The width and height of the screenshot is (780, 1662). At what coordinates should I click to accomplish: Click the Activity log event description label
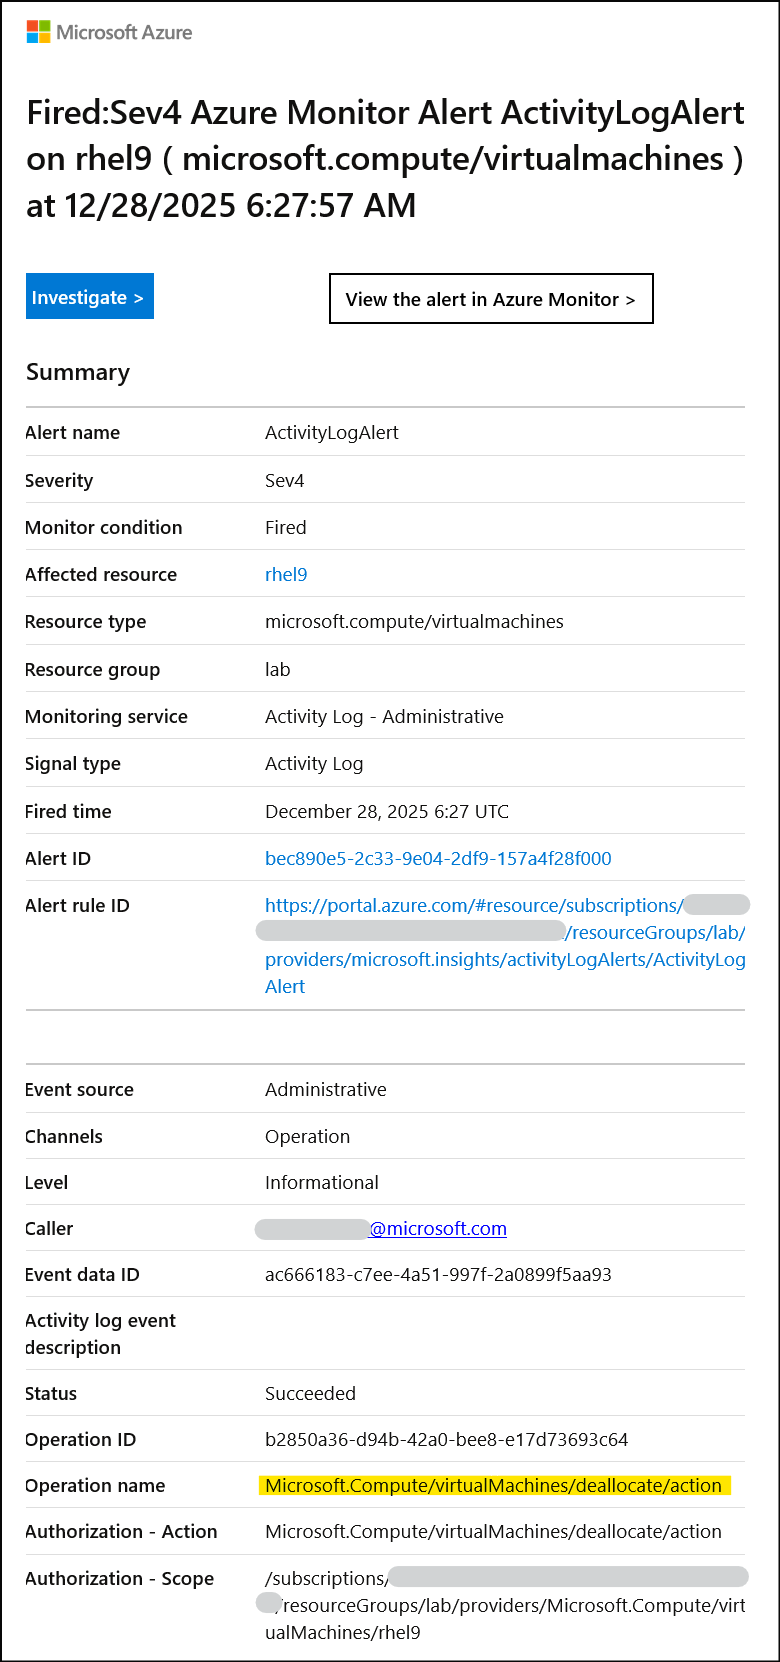[100, 1334]
